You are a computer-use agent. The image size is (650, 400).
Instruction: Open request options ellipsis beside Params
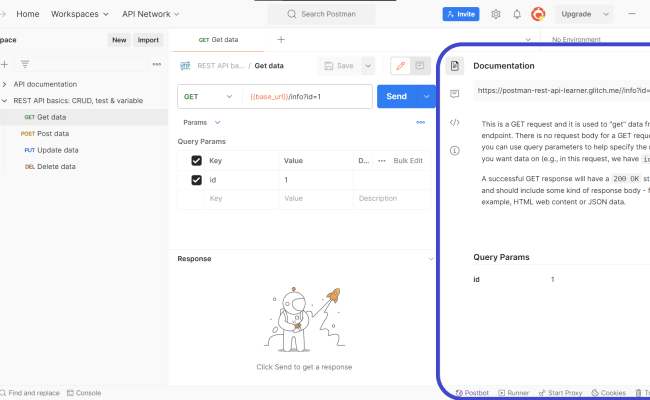click(x=420, y=123)
